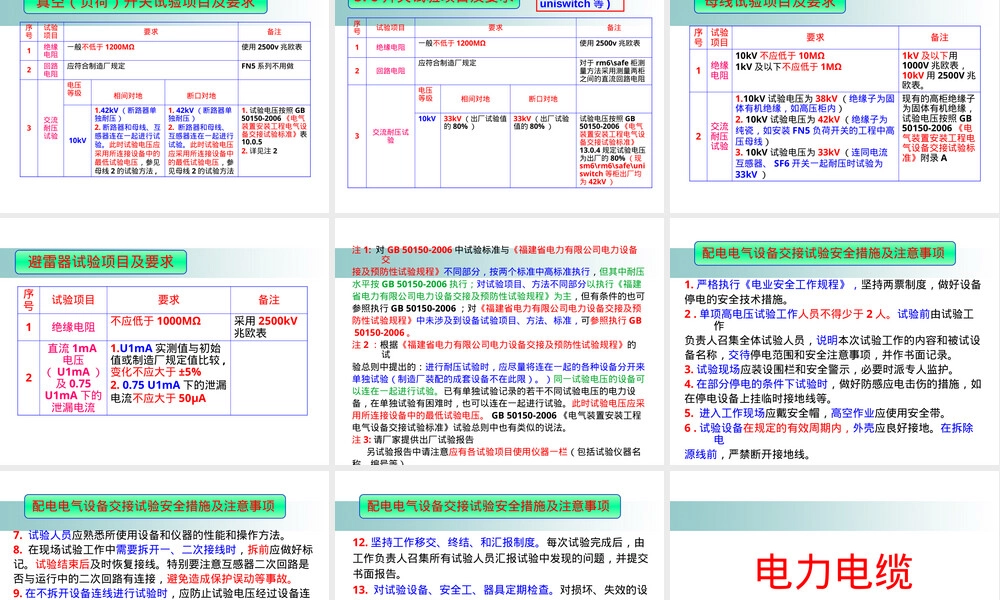1000x600 pixels.
Task: Click the 不应低于 1000MΩ cell
Action: 169,326
